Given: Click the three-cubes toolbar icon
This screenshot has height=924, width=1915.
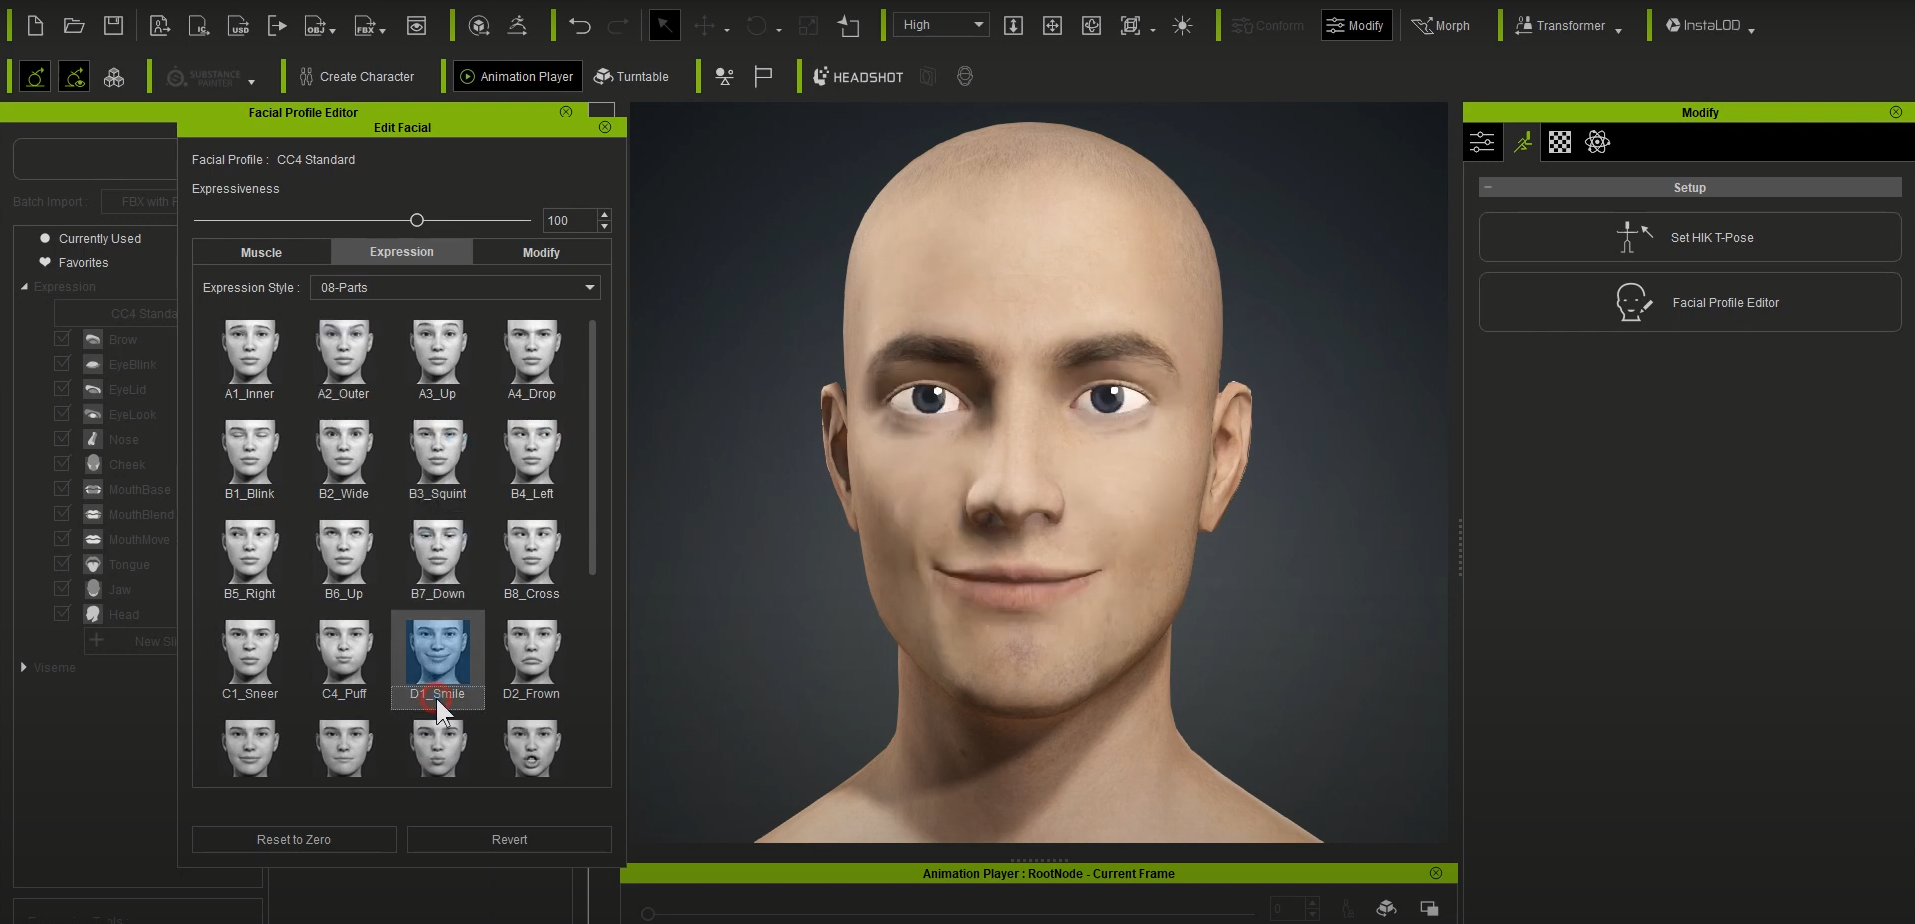Looking at the screenshot, I should [114, 77].
